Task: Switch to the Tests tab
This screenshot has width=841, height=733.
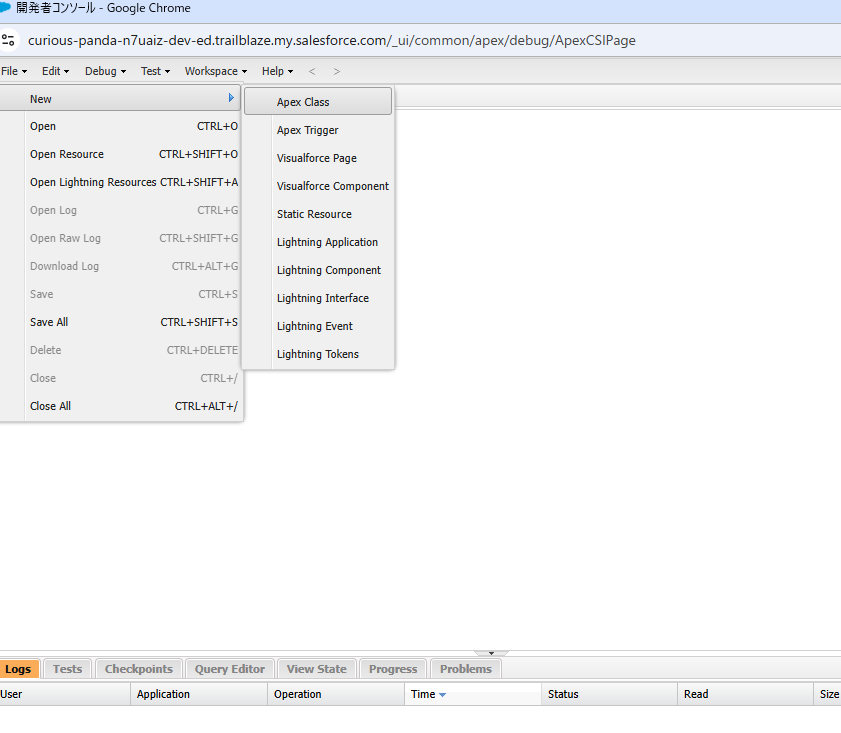Action: pyautogui.click(x=68, y=669)
